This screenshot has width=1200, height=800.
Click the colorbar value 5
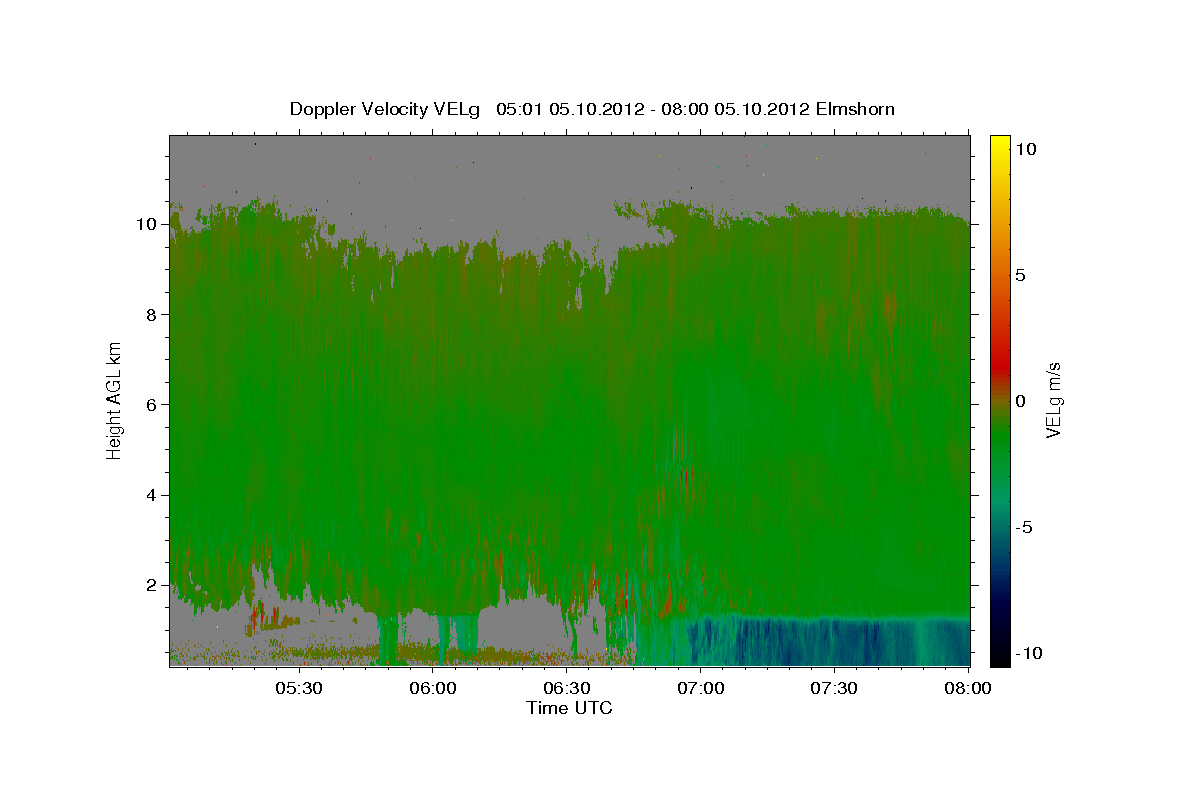pos(1021,275)
